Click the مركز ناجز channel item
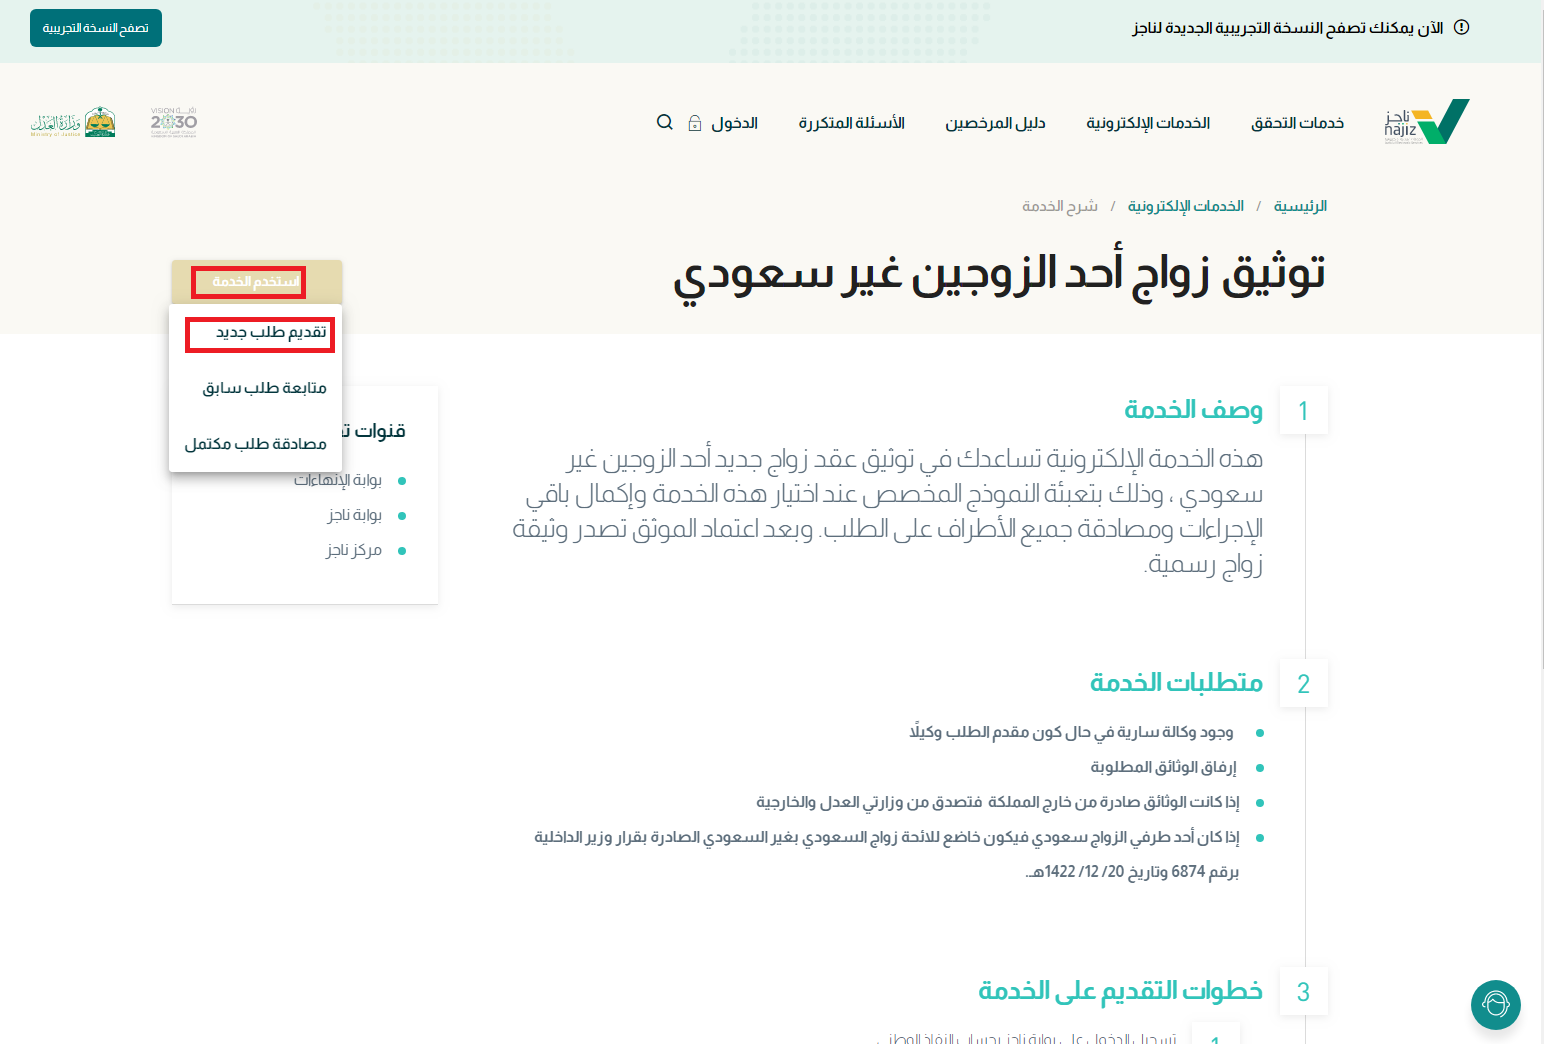Image resolution: width=1544 pixels, height=1044 pixels. click(354, 550)
